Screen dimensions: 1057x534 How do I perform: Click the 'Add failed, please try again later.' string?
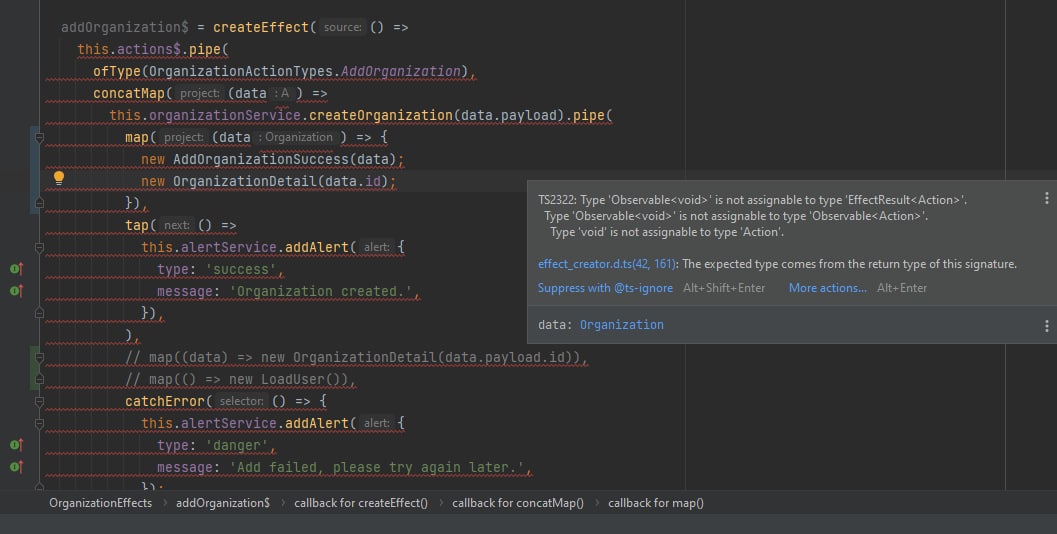point(377,467)
